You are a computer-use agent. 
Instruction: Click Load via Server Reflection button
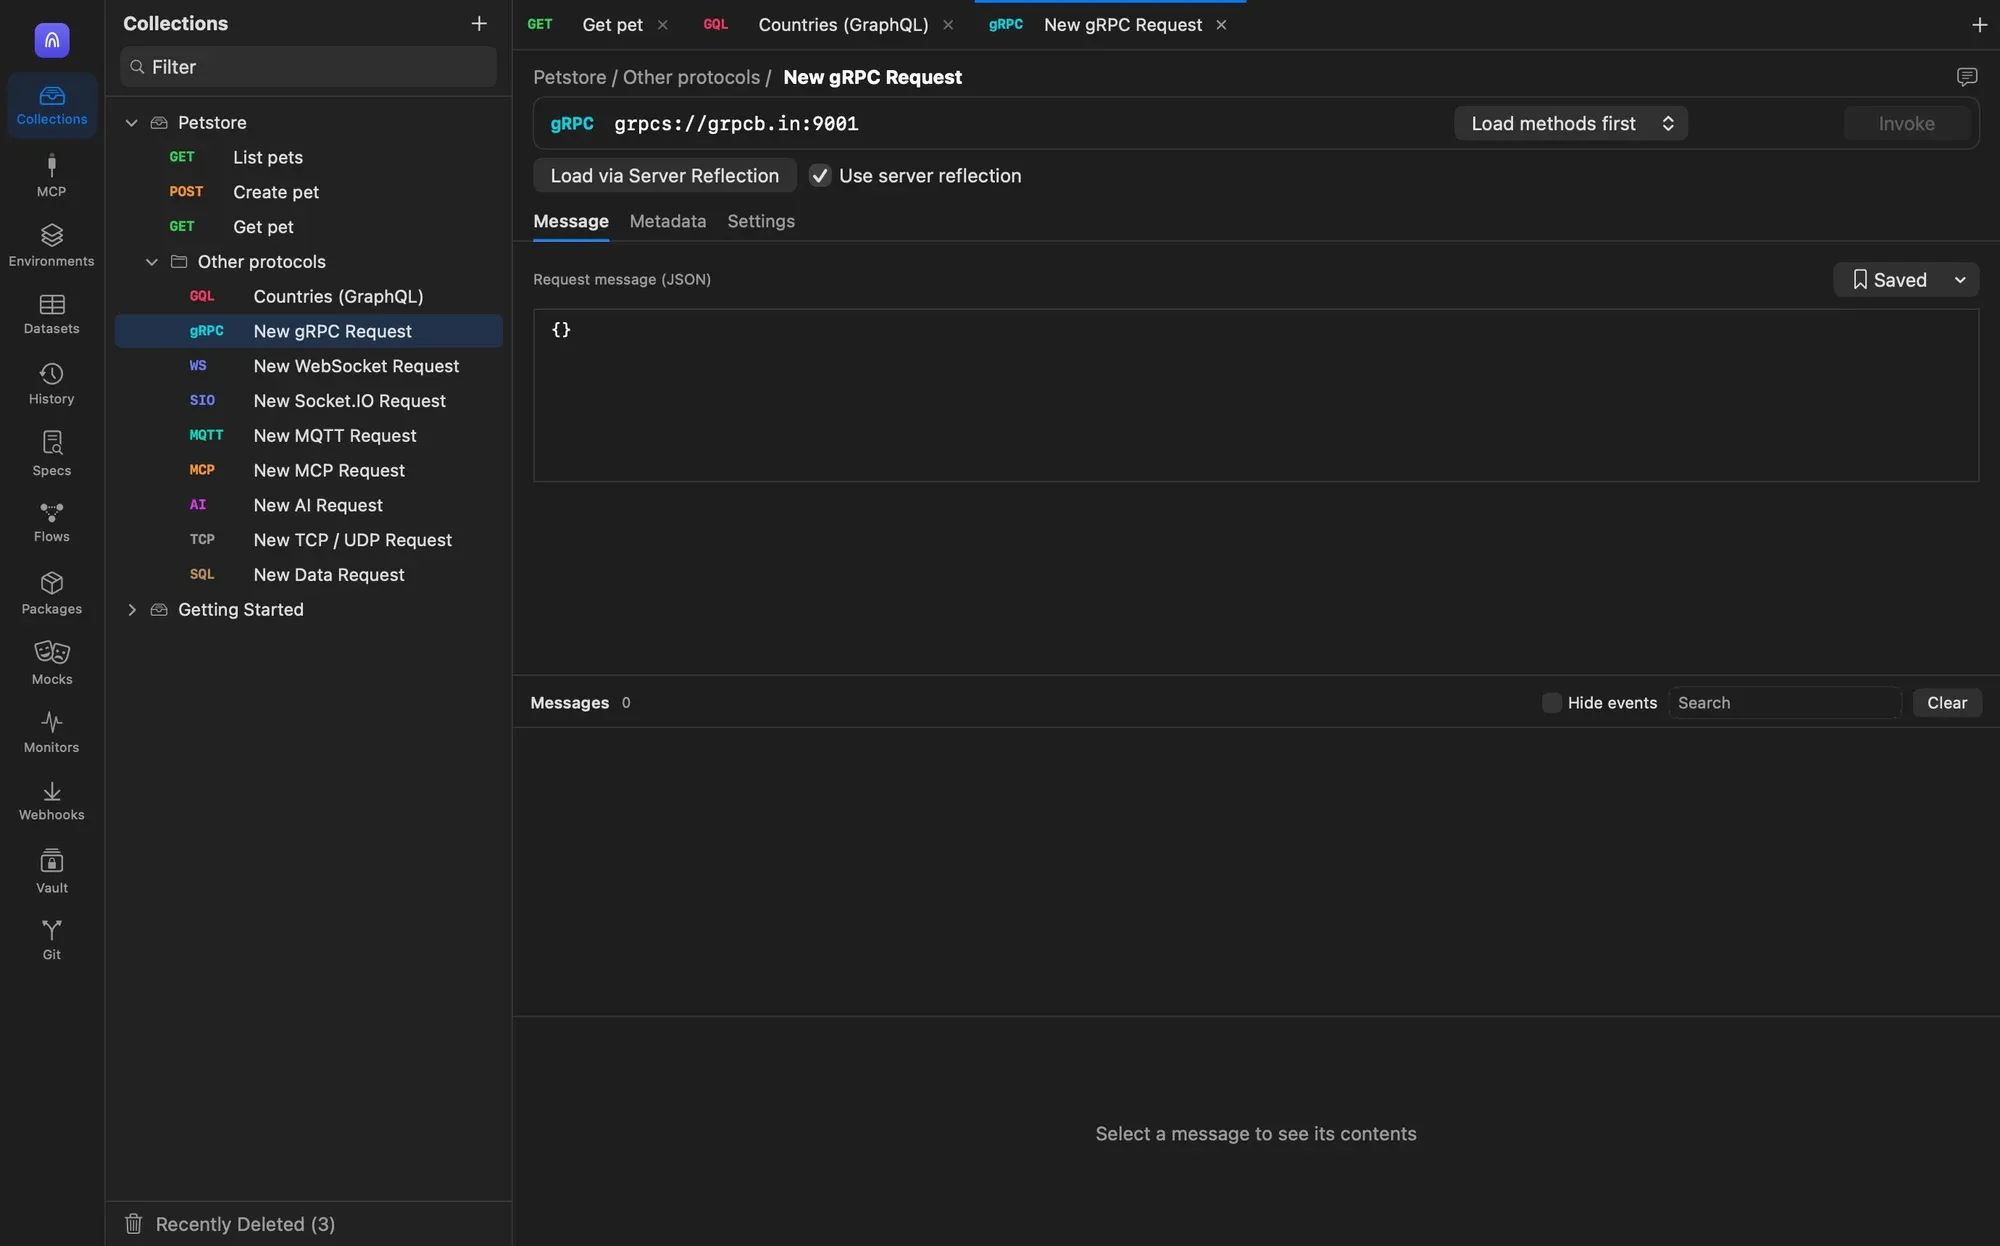665,176
